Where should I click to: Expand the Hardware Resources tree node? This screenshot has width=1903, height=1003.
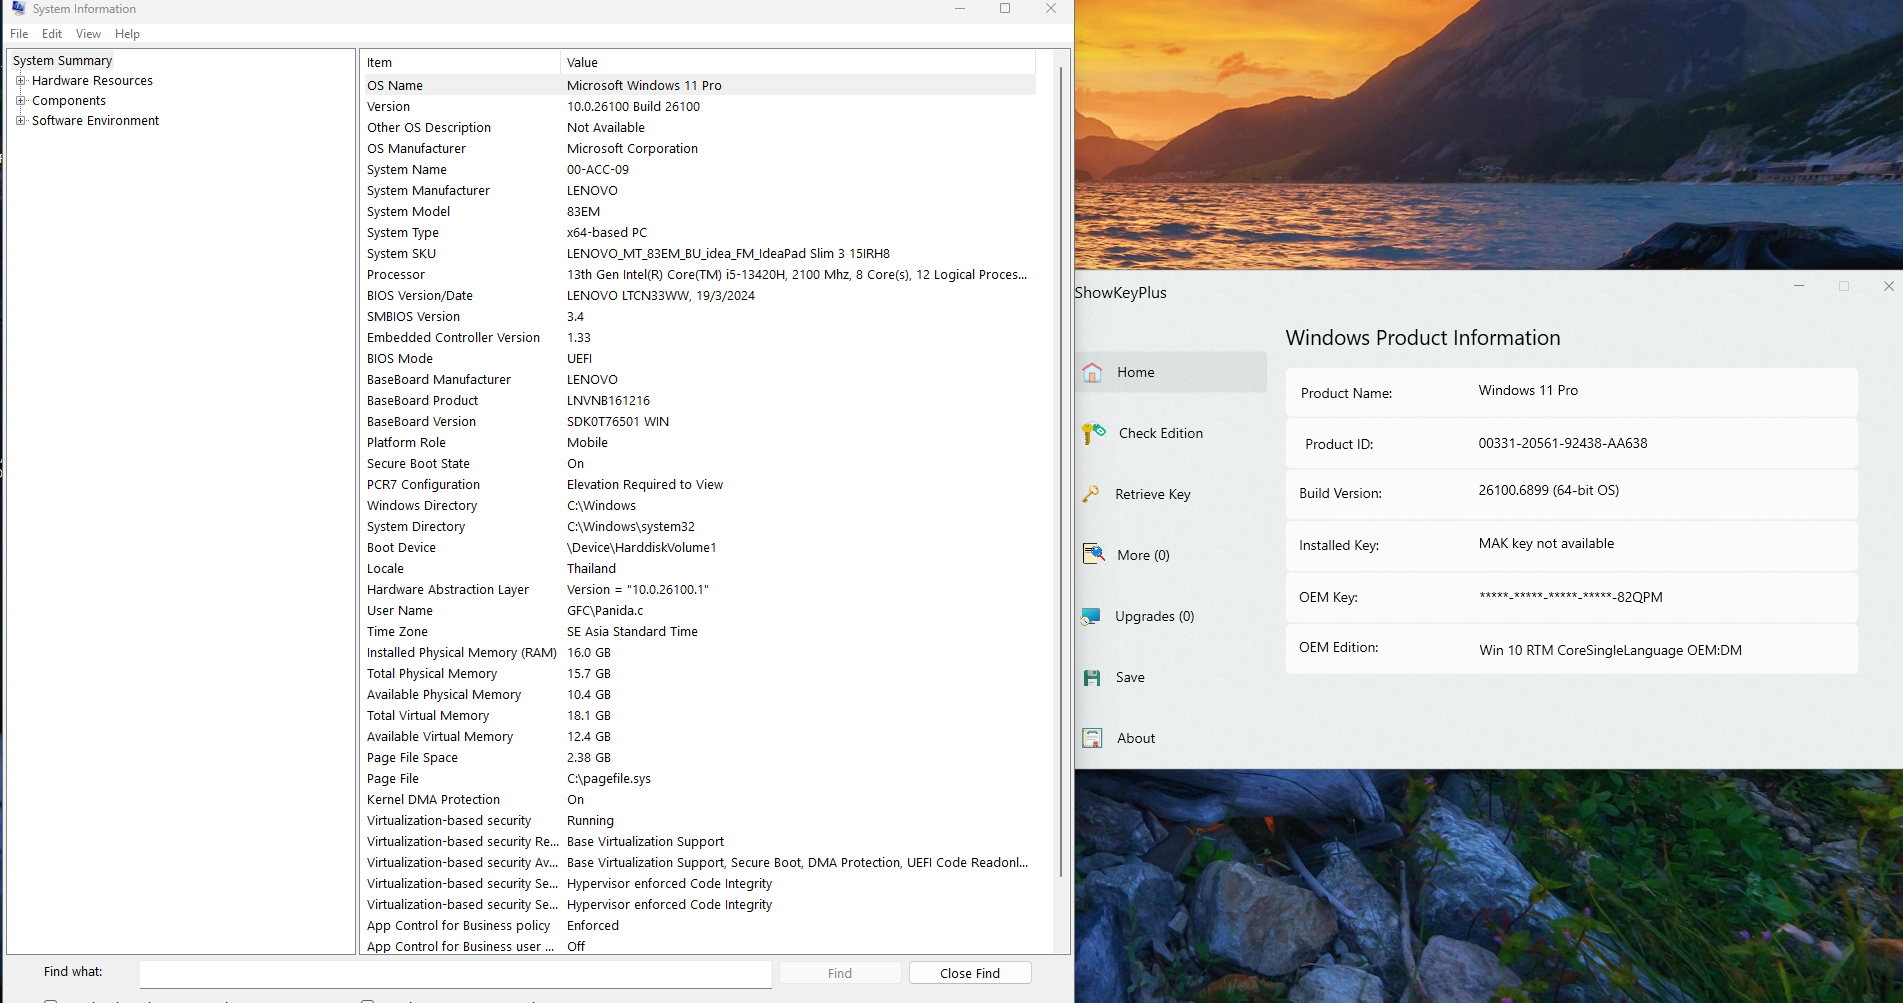coord(20,81)
